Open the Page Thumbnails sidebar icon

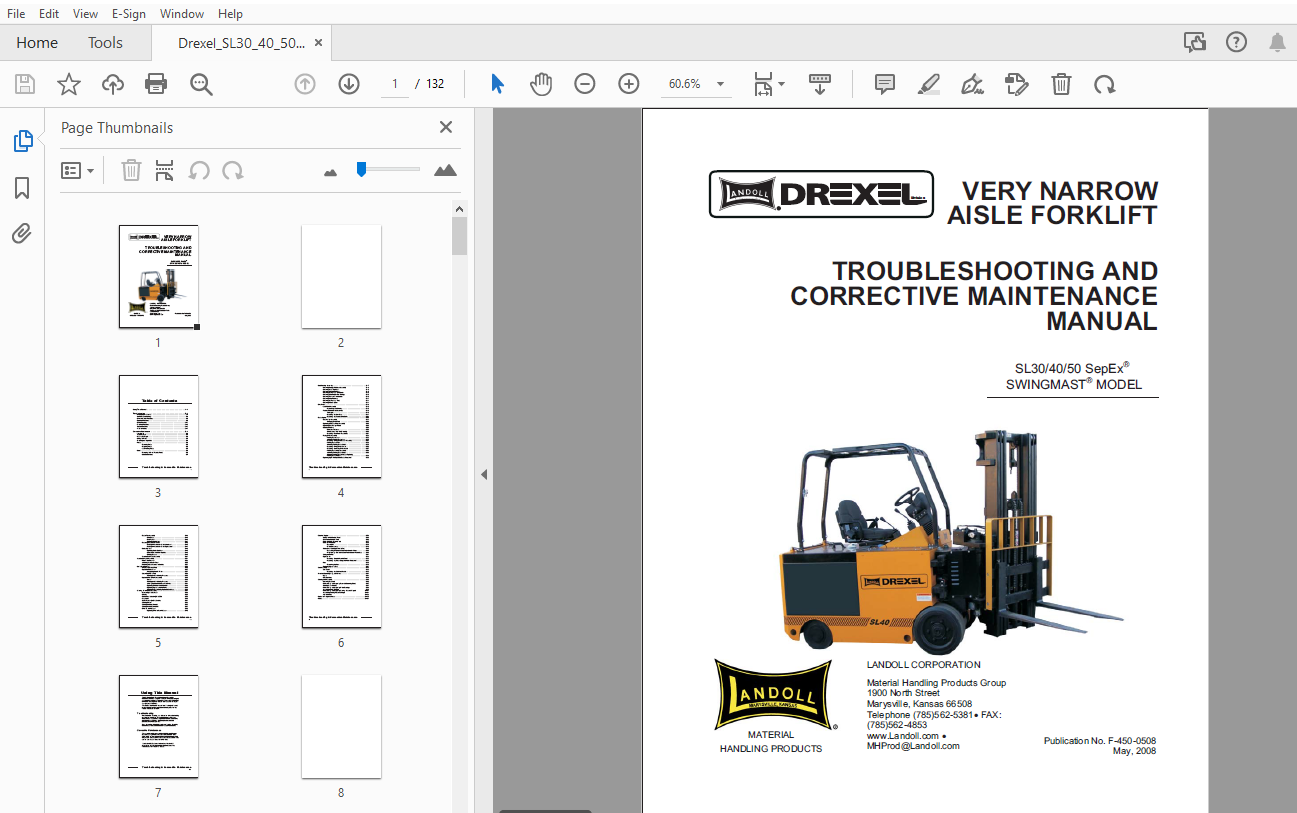click(x=22, y=141)
